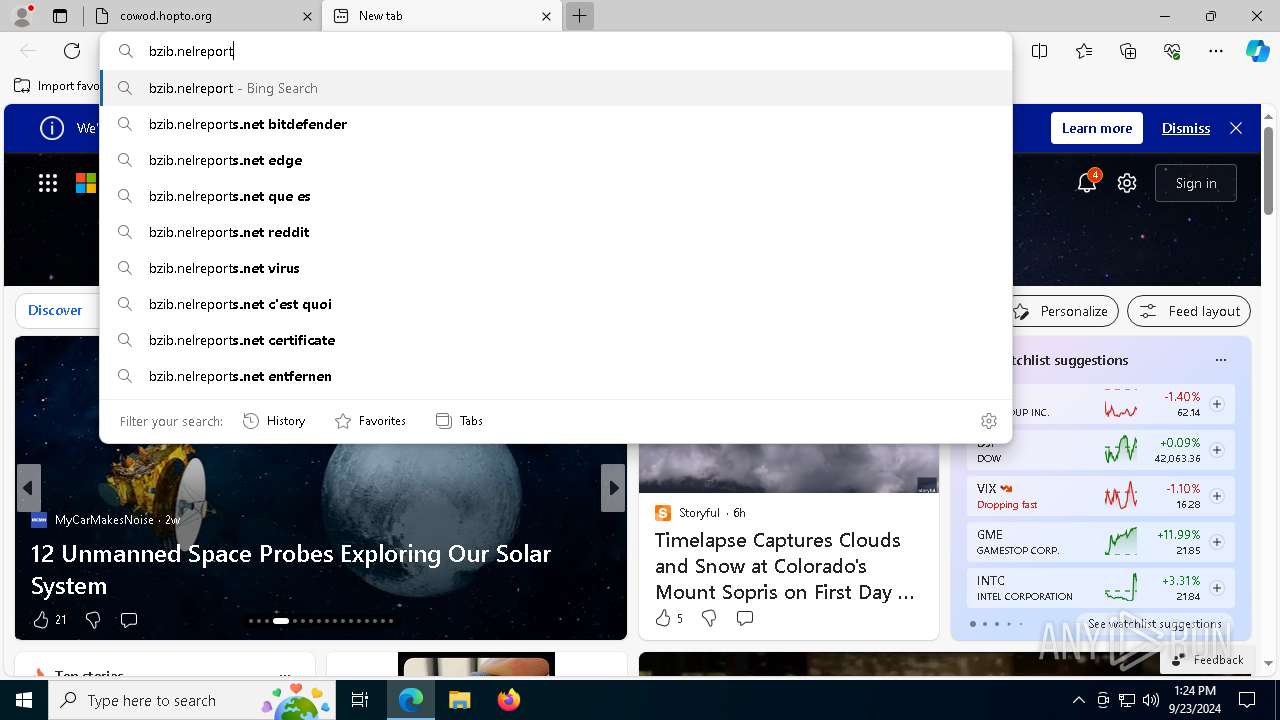Show hidden system tray icons
The image size is (1280, 720).
(x=1078, y=700)
